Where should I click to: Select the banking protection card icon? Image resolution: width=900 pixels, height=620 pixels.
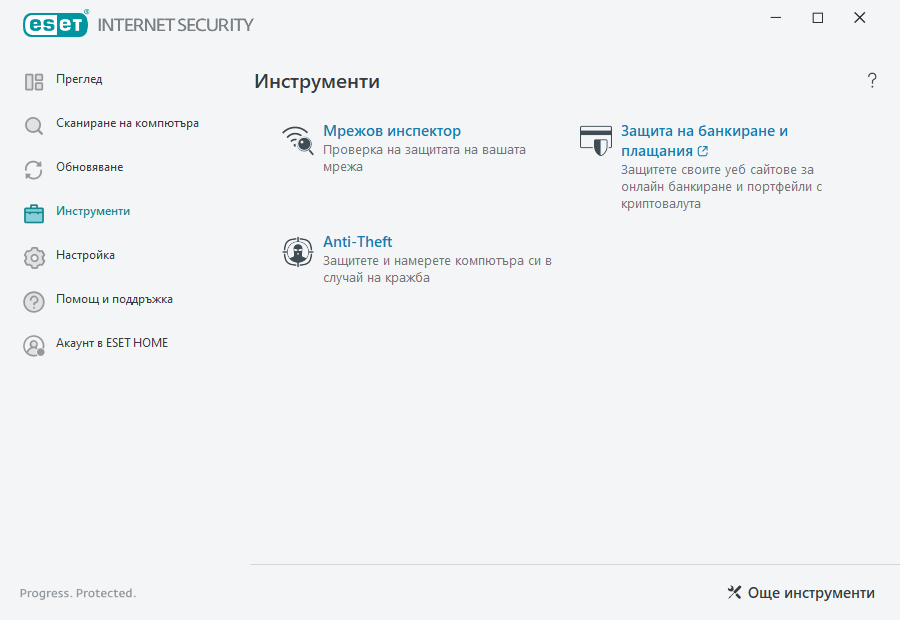click(x=595, y=140)
